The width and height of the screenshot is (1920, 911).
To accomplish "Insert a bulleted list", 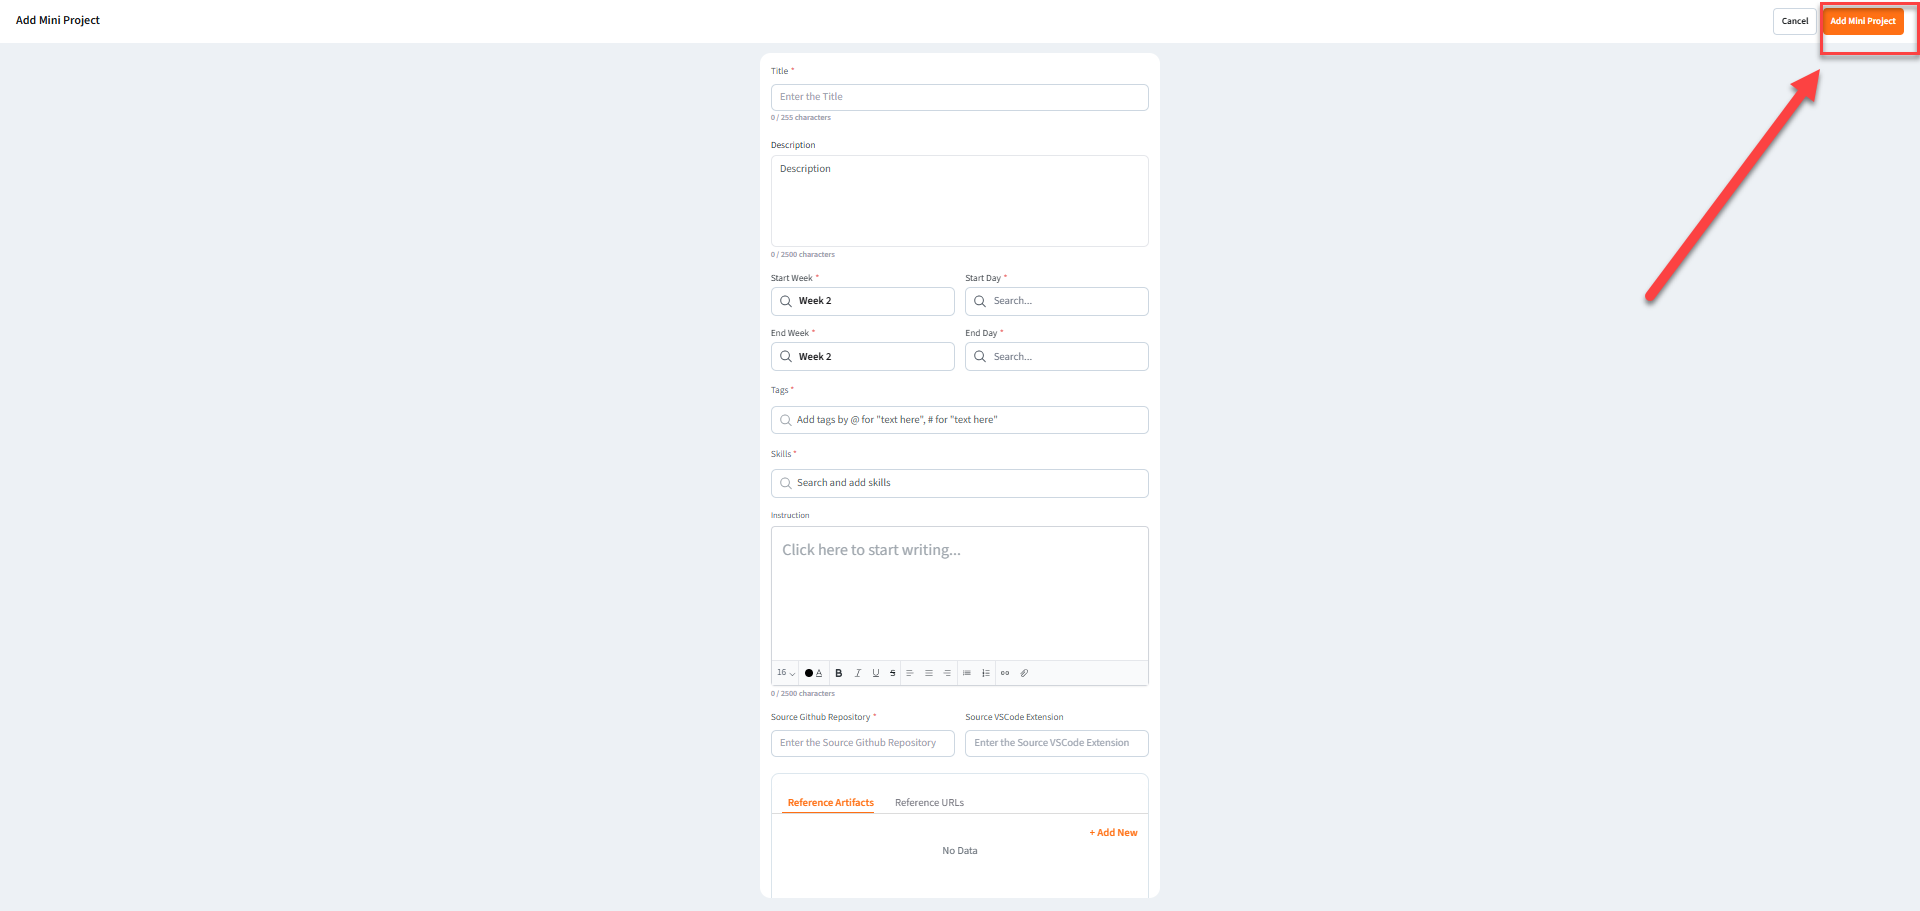I will pyautogui.click(x=967, y=673).
